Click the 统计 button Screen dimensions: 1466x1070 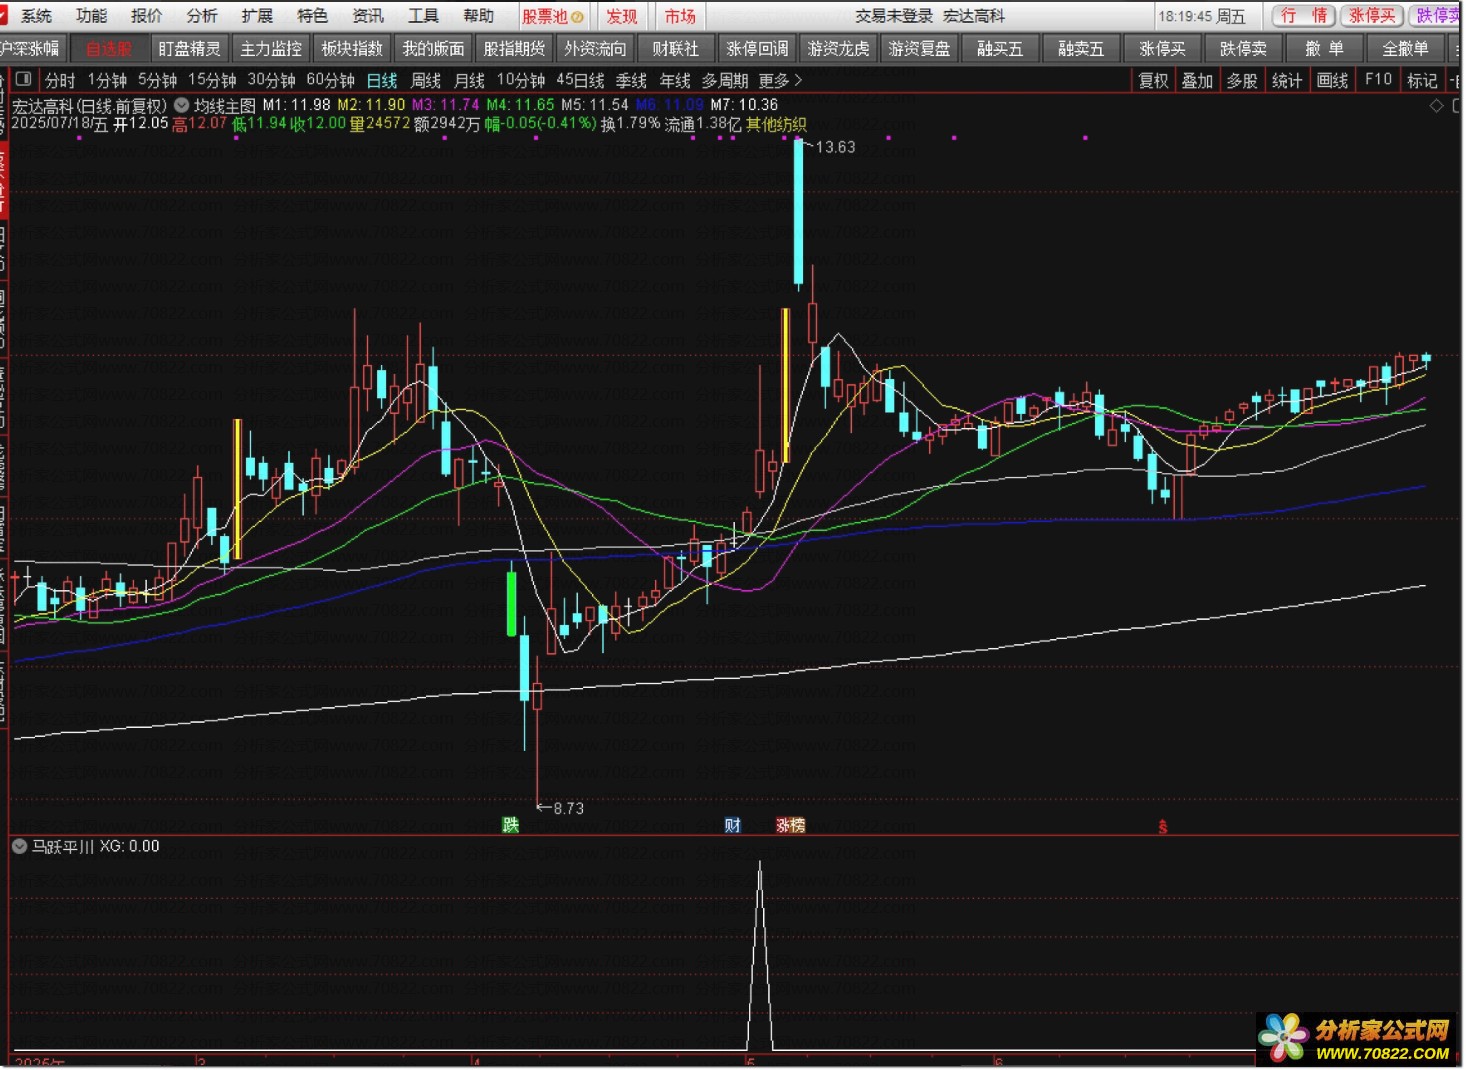(x=1287, y=80)
